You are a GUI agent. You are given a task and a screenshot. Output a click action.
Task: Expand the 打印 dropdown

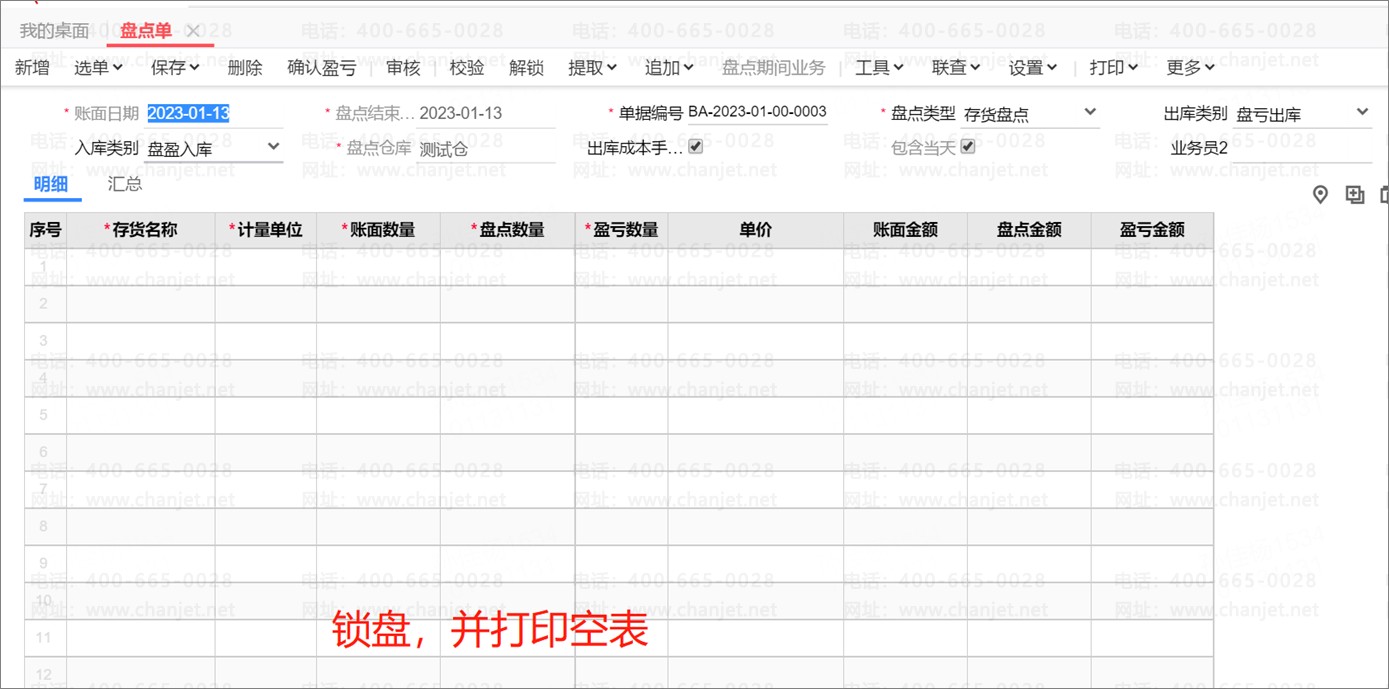point(1114,68)
